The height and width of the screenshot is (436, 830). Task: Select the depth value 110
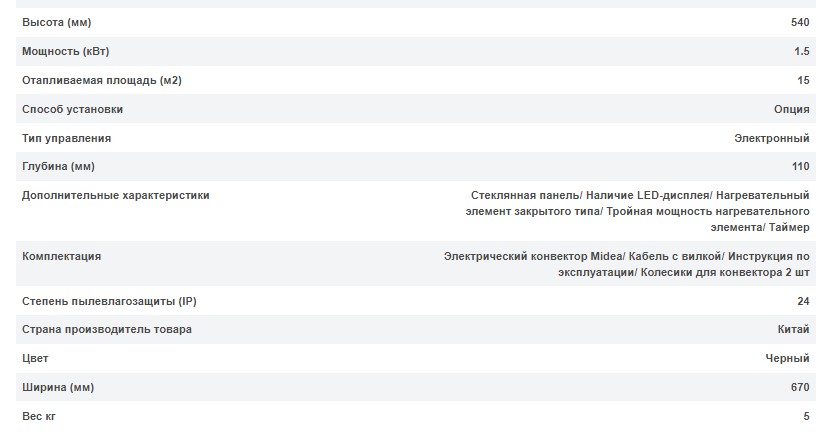pyautogui.click(x=800, y=166)
